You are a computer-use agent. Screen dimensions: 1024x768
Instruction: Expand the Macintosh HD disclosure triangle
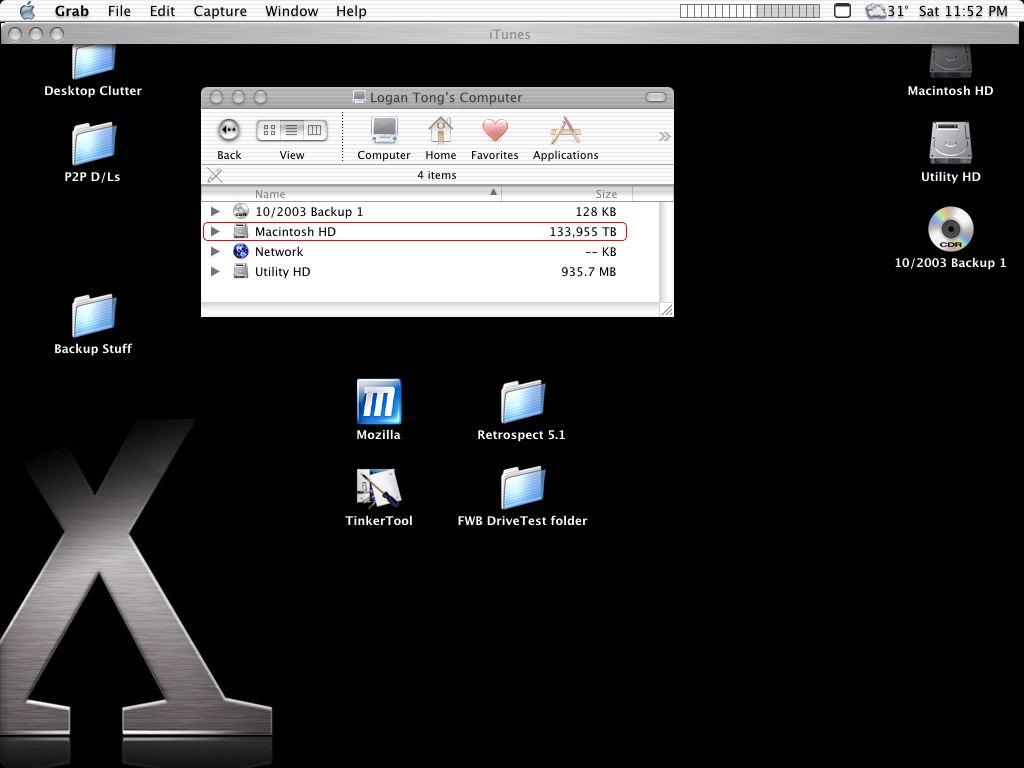pyautogui.click(x=215, y=232)
